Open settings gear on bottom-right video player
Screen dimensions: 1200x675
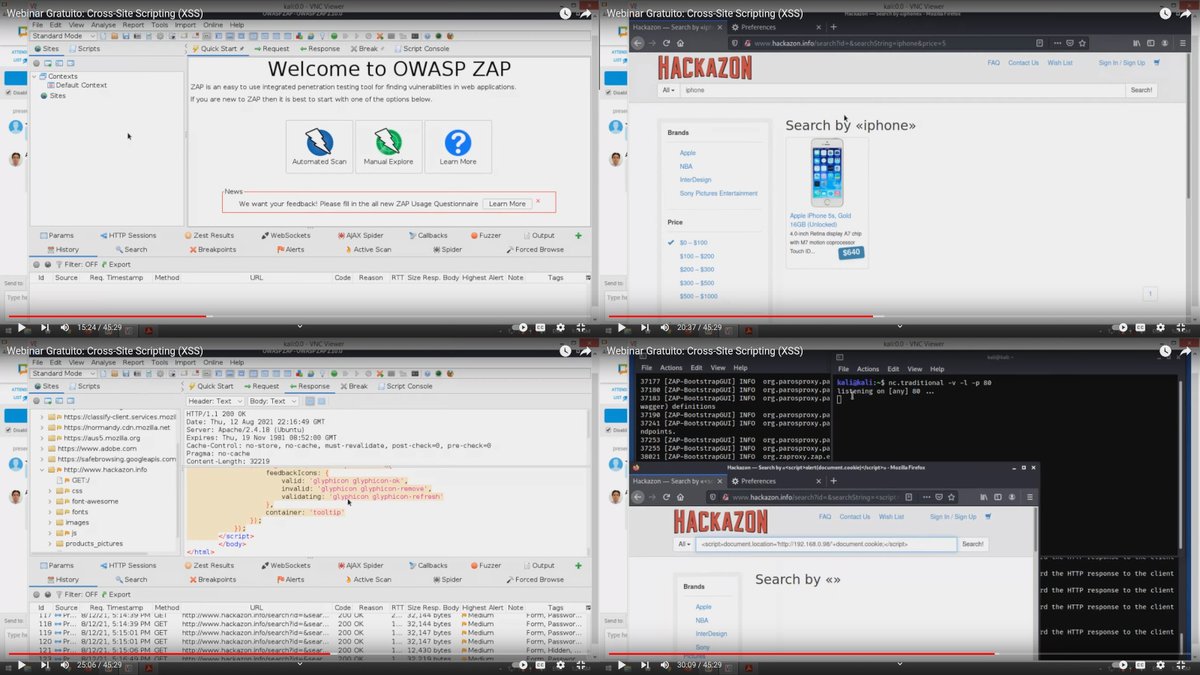coord(1160,664)
